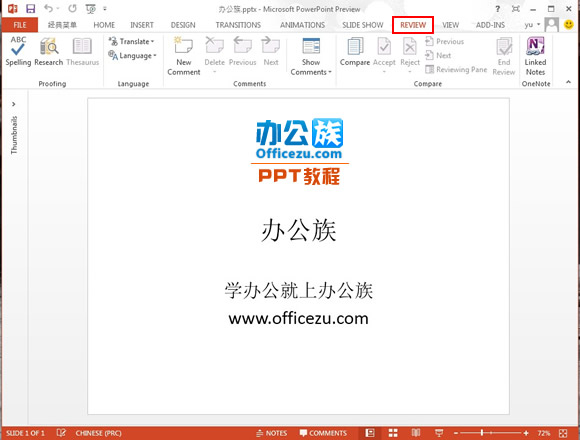Switch to the SLIDE SHOW tab
Image resolution: width=580 pixels, height=440 pixels.
click(x=362, y=25)
